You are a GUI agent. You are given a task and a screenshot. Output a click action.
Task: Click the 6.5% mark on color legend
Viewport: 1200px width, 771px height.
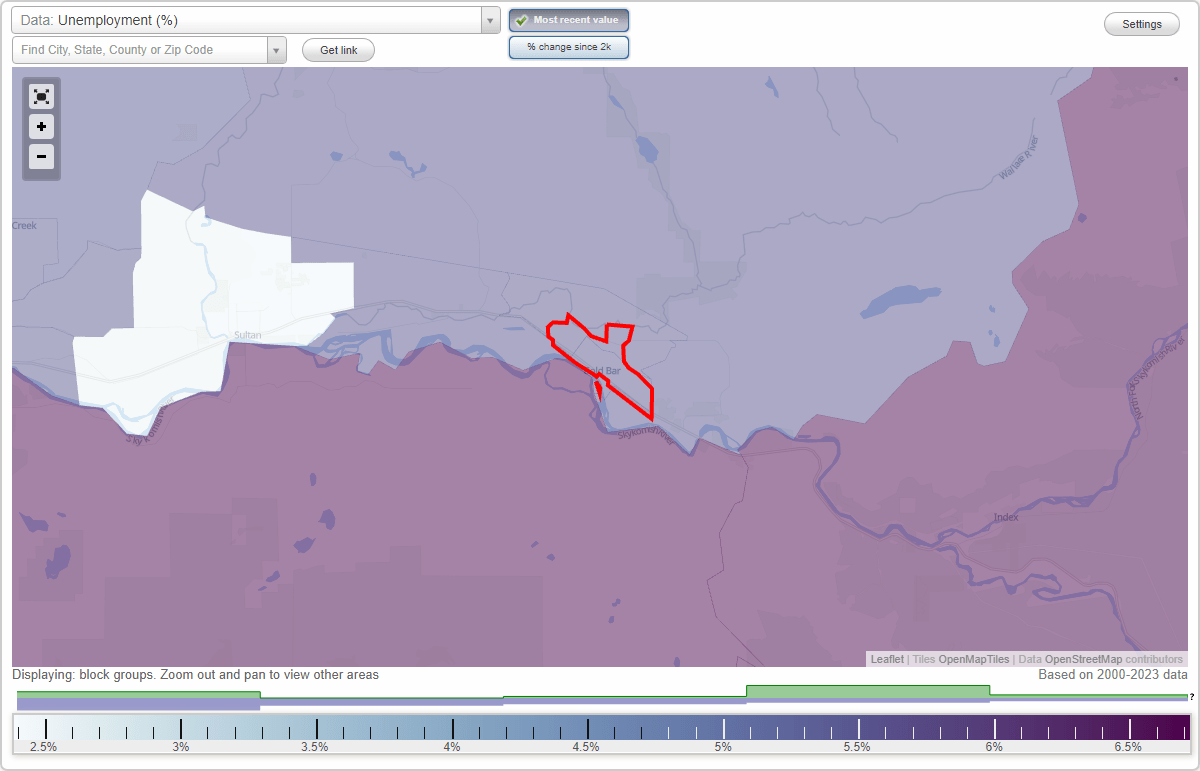click(1128, 746)
